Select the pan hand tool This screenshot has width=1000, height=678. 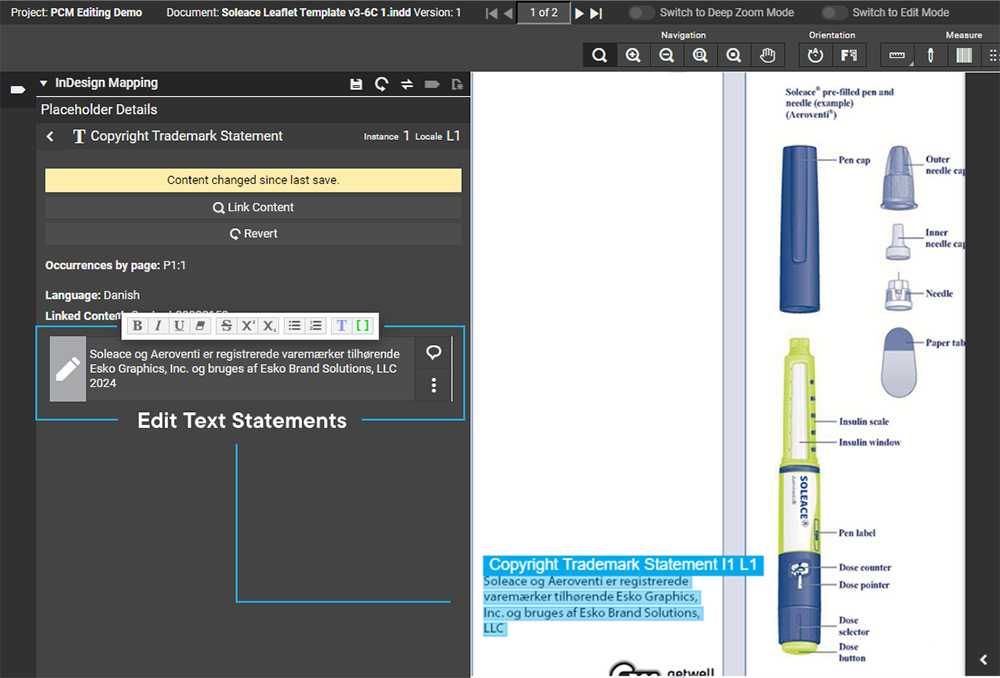point(768,56)
